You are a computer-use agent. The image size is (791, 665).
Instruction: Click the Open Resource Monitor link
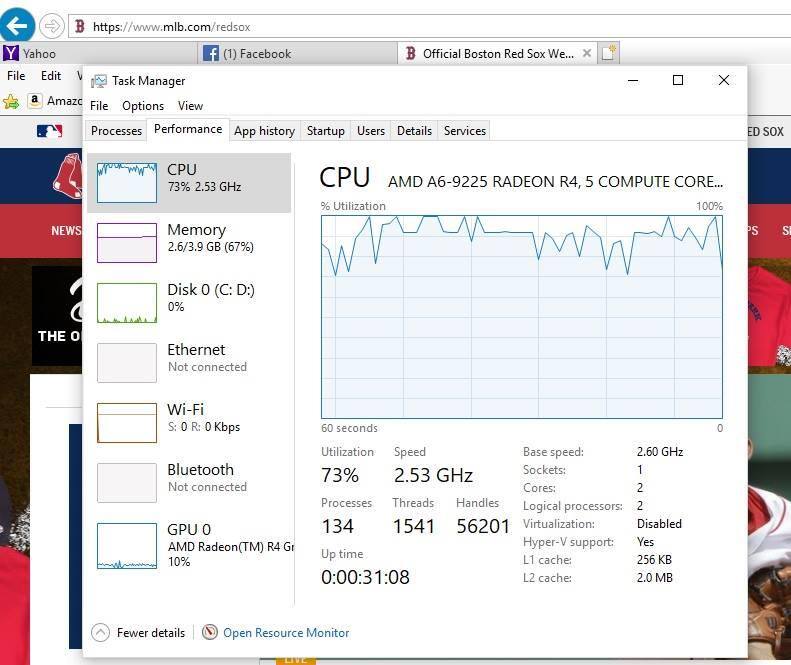pyautogui.click(x=286, y=632)
